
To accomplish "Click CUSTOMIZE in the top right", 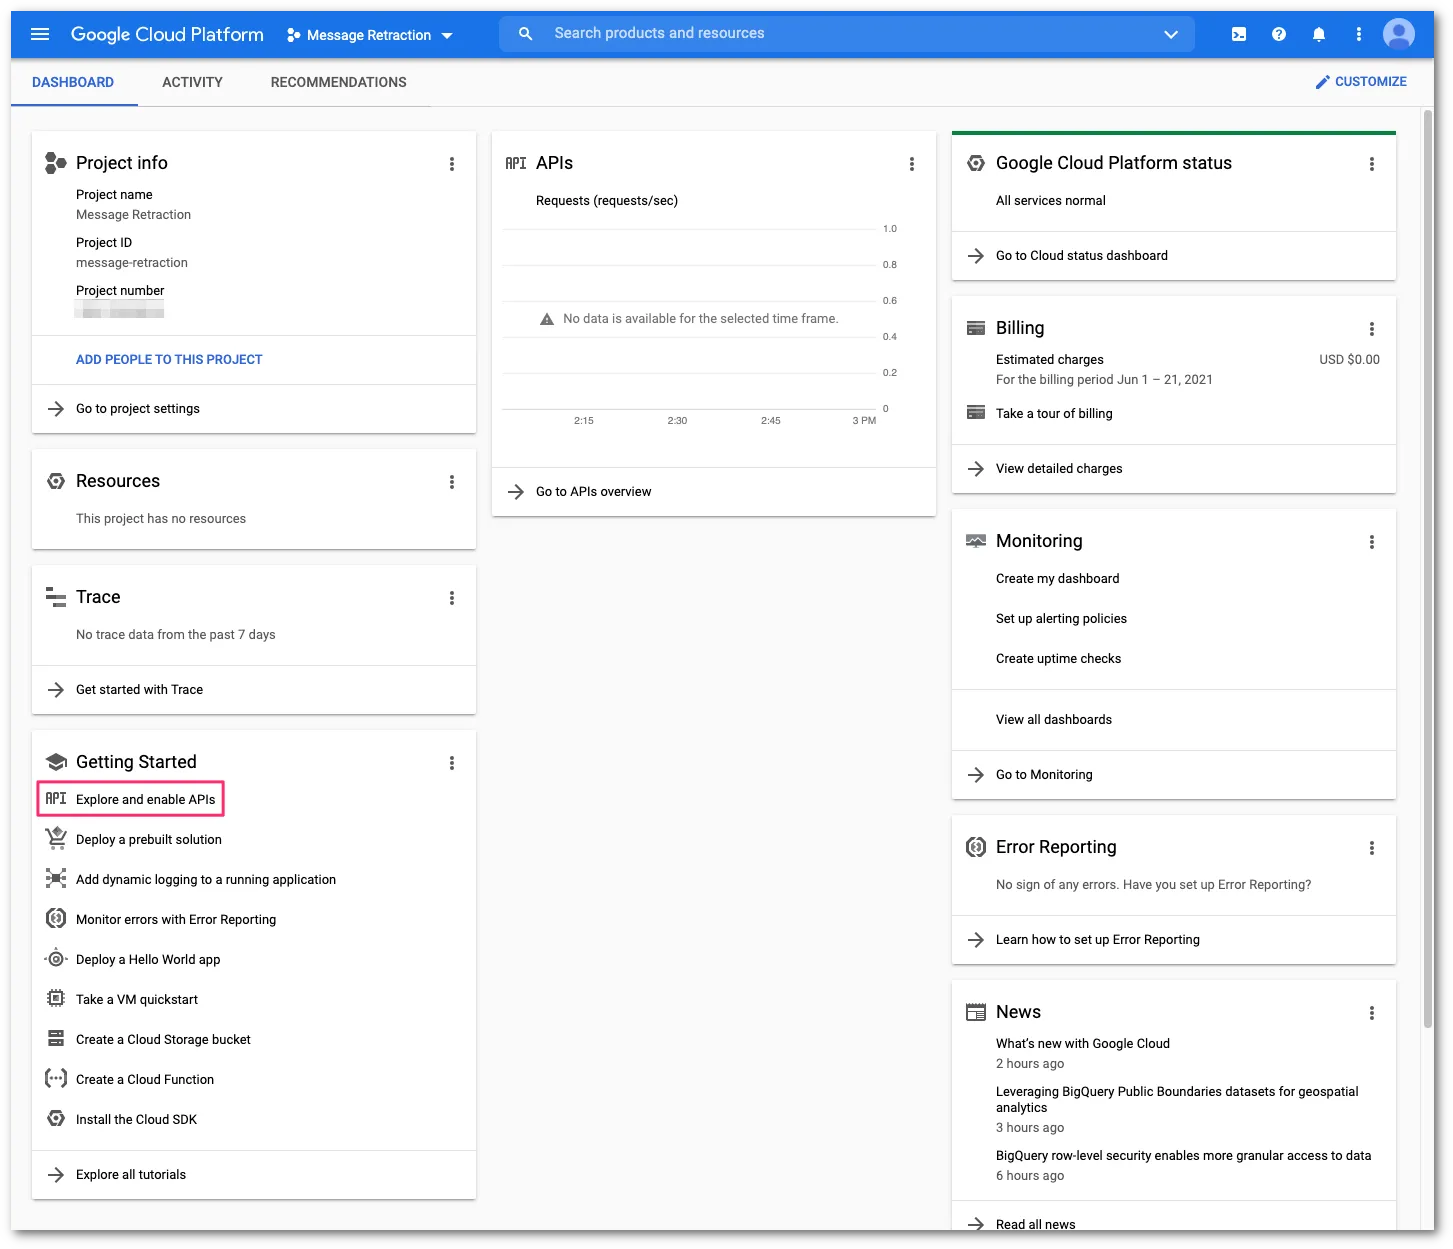I will point(1361,81).
